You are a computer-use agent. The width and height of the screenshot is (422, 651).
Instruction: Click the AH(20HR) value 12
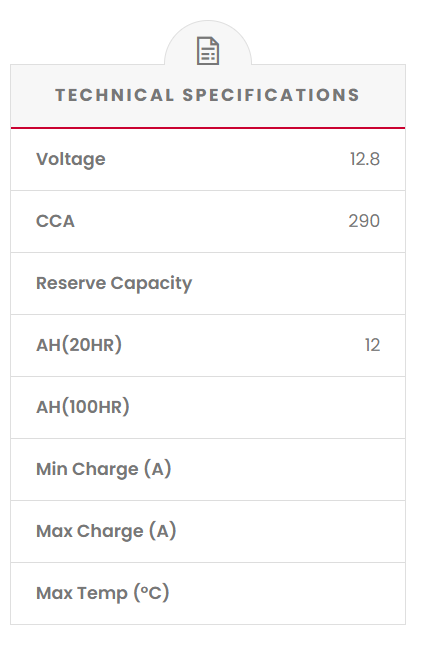(x=372, y=345)
